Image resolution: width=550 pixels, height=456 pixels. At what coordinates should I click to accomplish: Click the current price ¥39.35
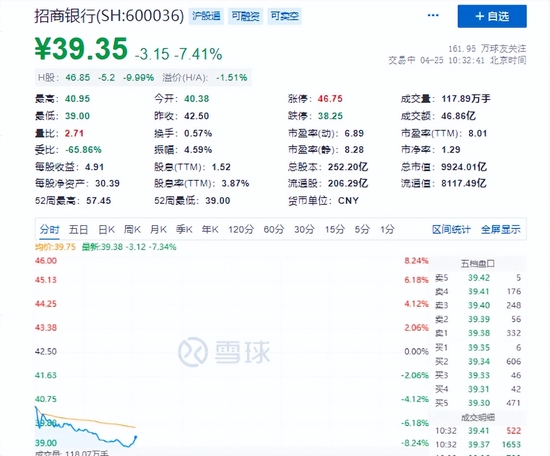click(81, 48)
